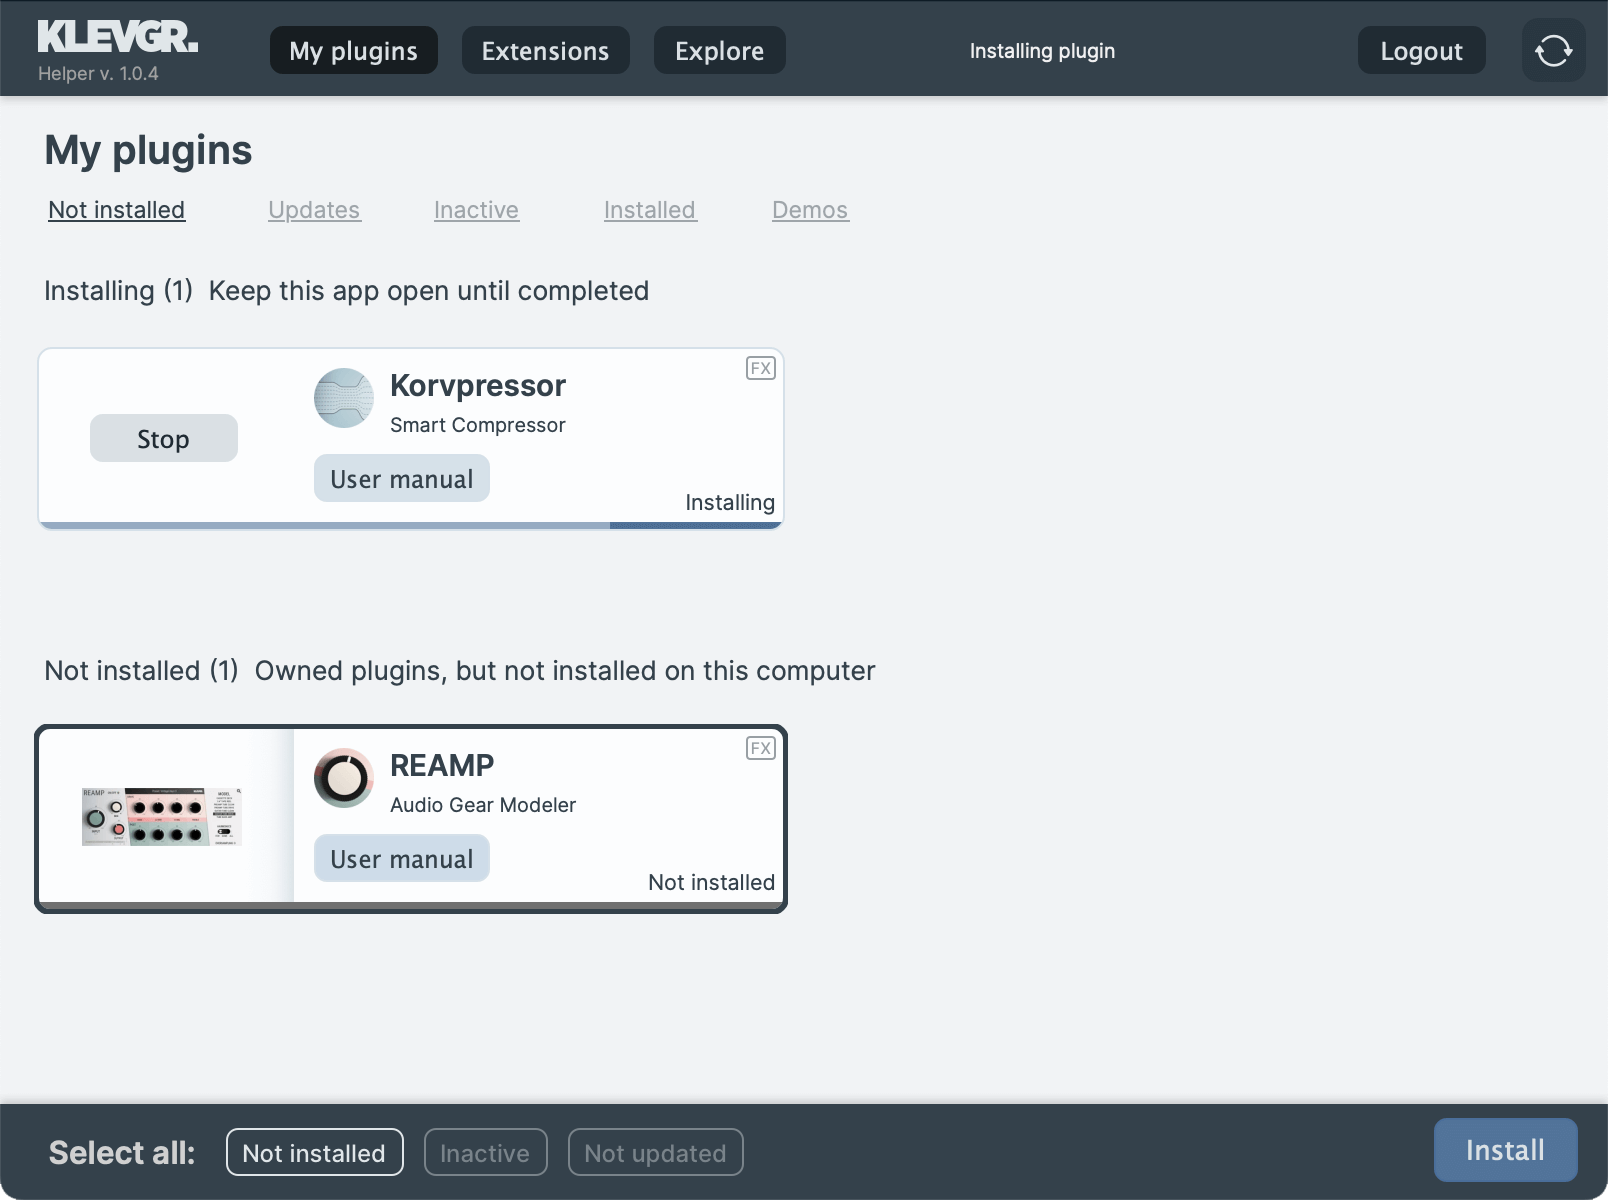This screenshot has width=1608, height=1200.
Task: Toggle Select all Not installed filter
Action: pyautogui.click(x=315, y=1152)
